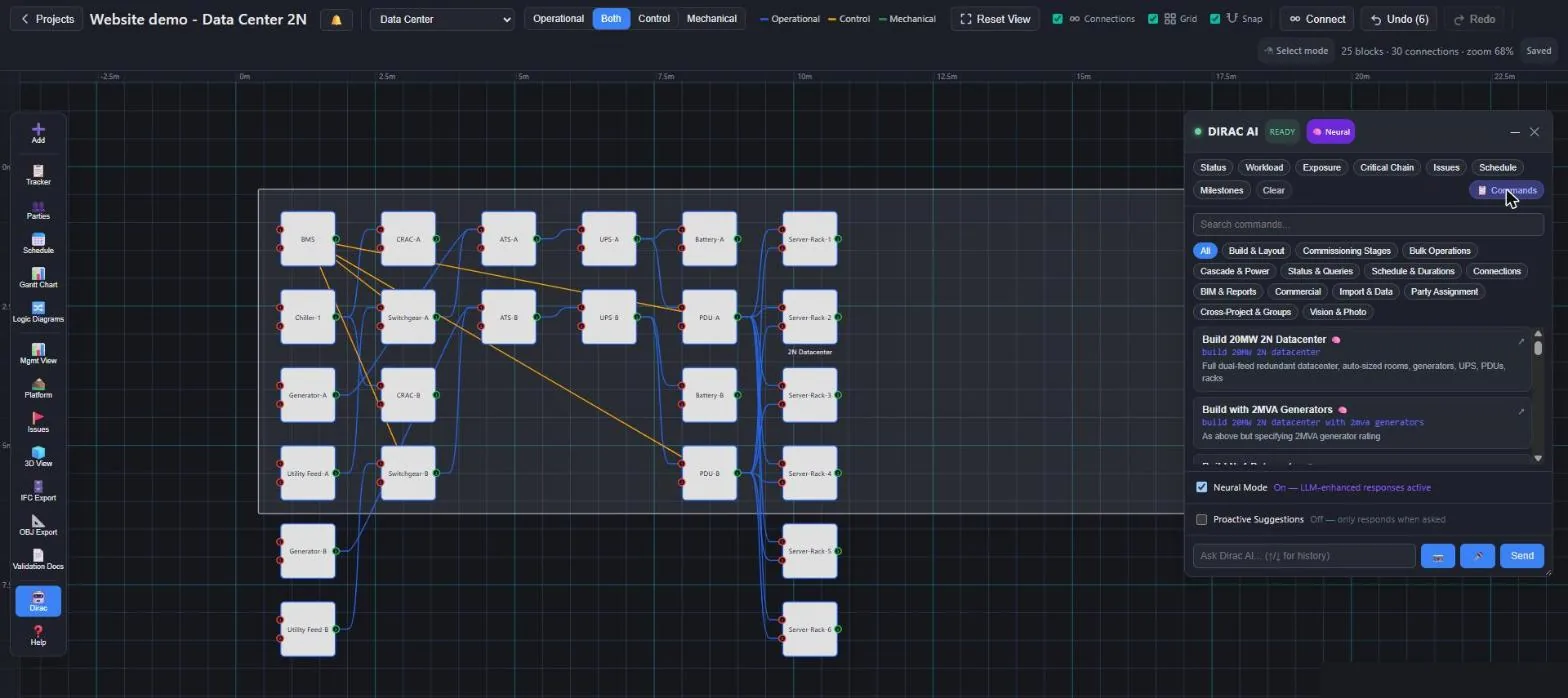Filter commands by All
Viewport: 1568px width, 698px height.
tap(1205, 251)
